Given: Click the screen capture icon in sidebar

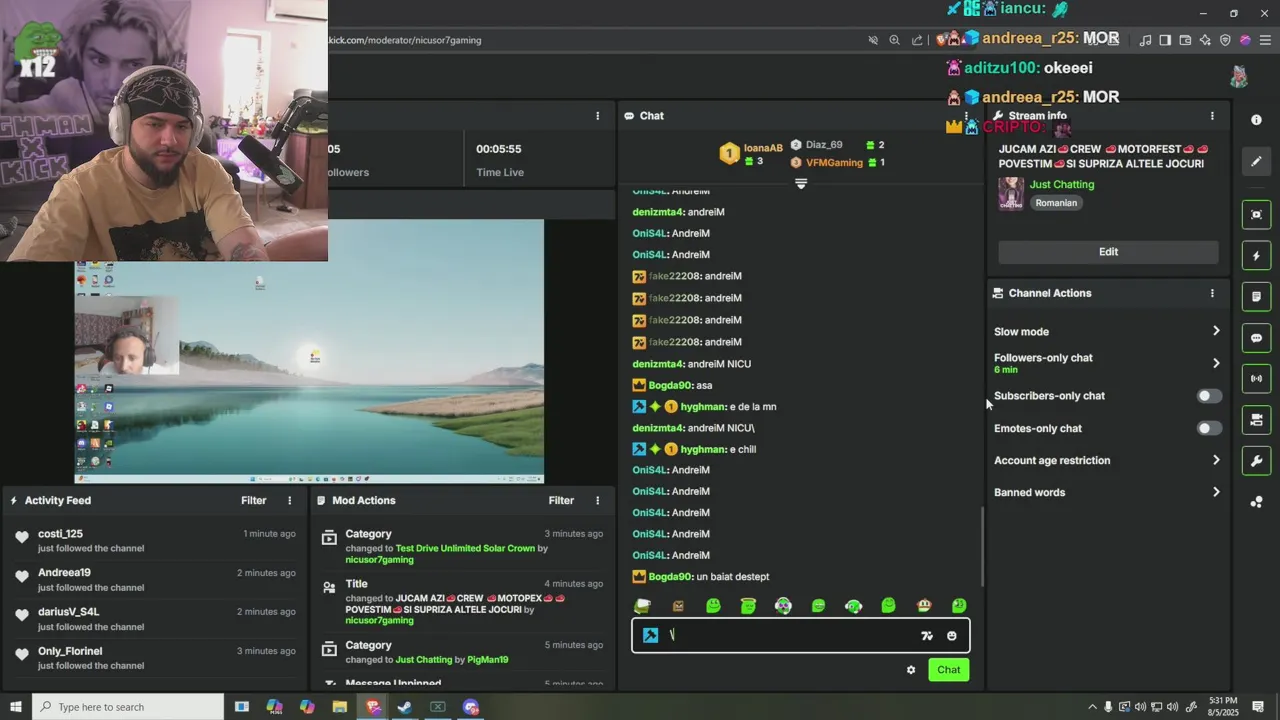Looking at the screenshot, I should [x=1256, y=214].
